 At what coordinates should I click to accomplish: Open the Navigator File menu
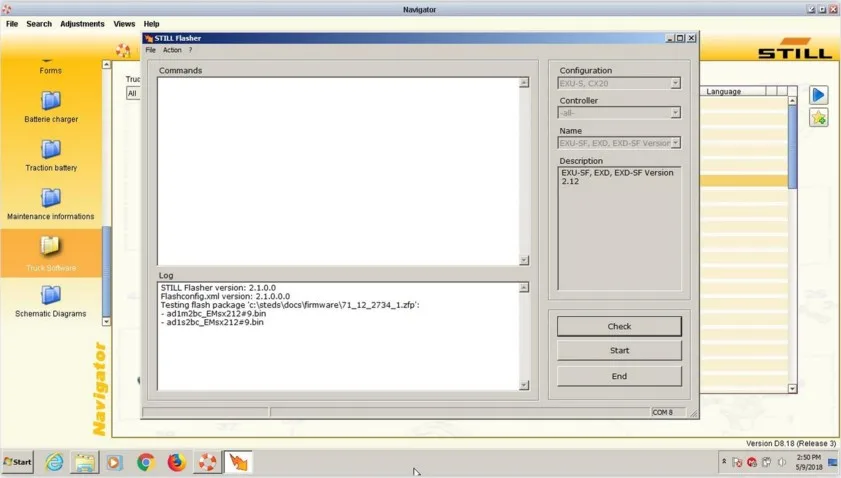[x=12, y=24]
